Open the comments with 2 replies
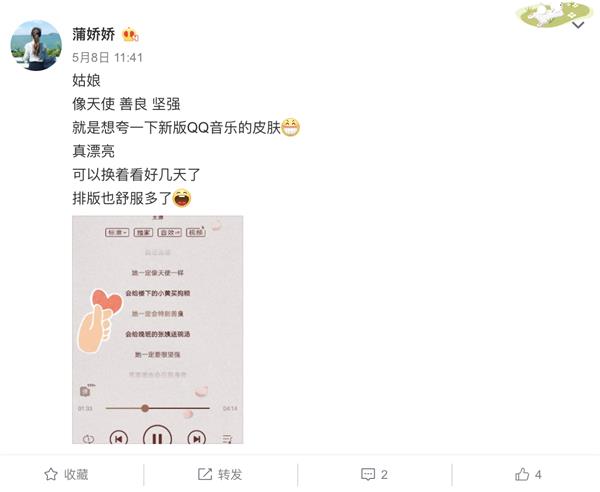Screen dimensions: 600x492 click(x=374, y=474)
